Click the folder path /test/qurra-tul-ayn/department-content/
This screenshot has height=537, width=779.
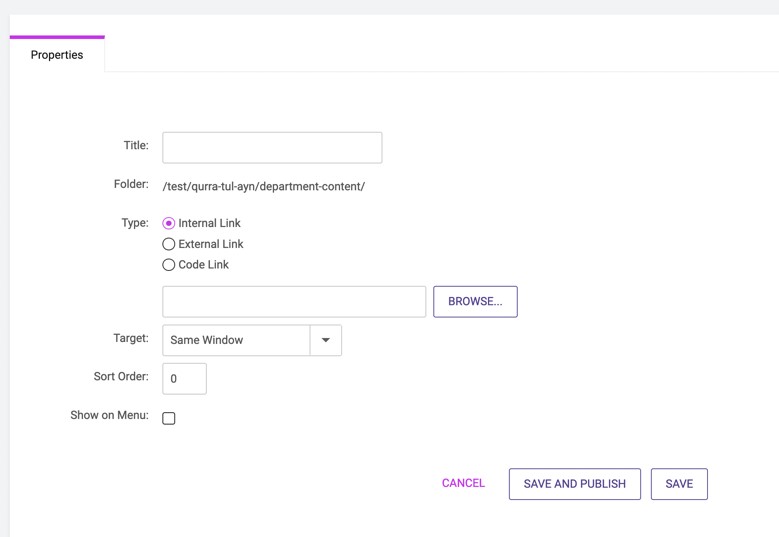point(264,187)
